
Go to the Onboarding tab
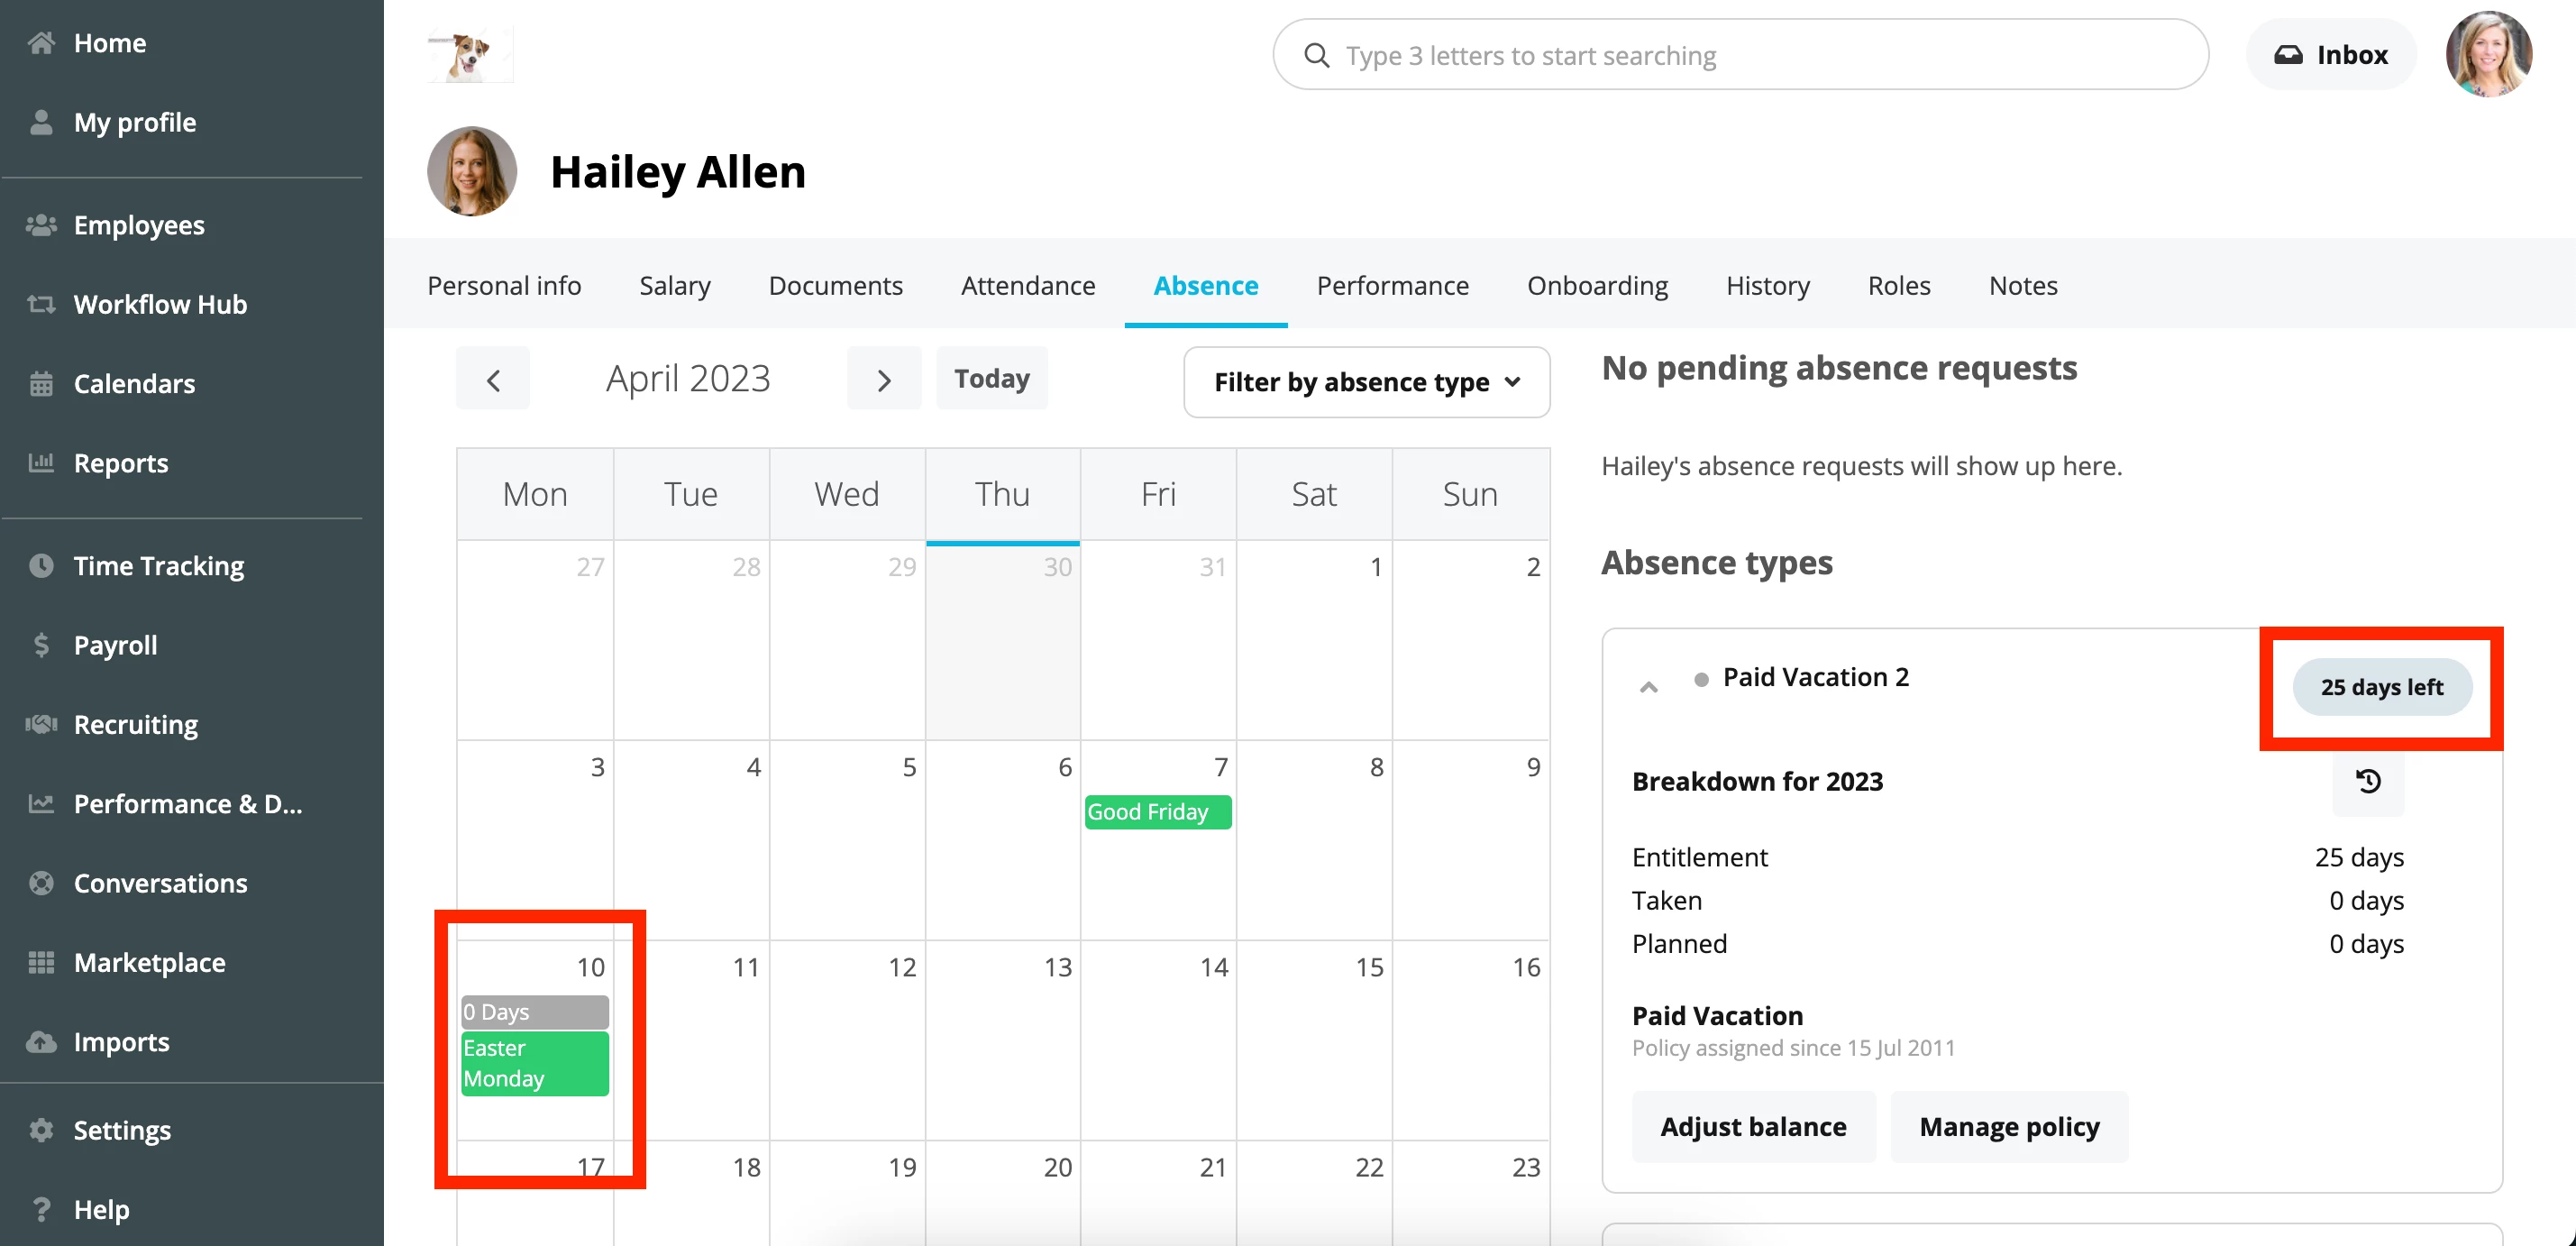click(x=1598, y=285)
